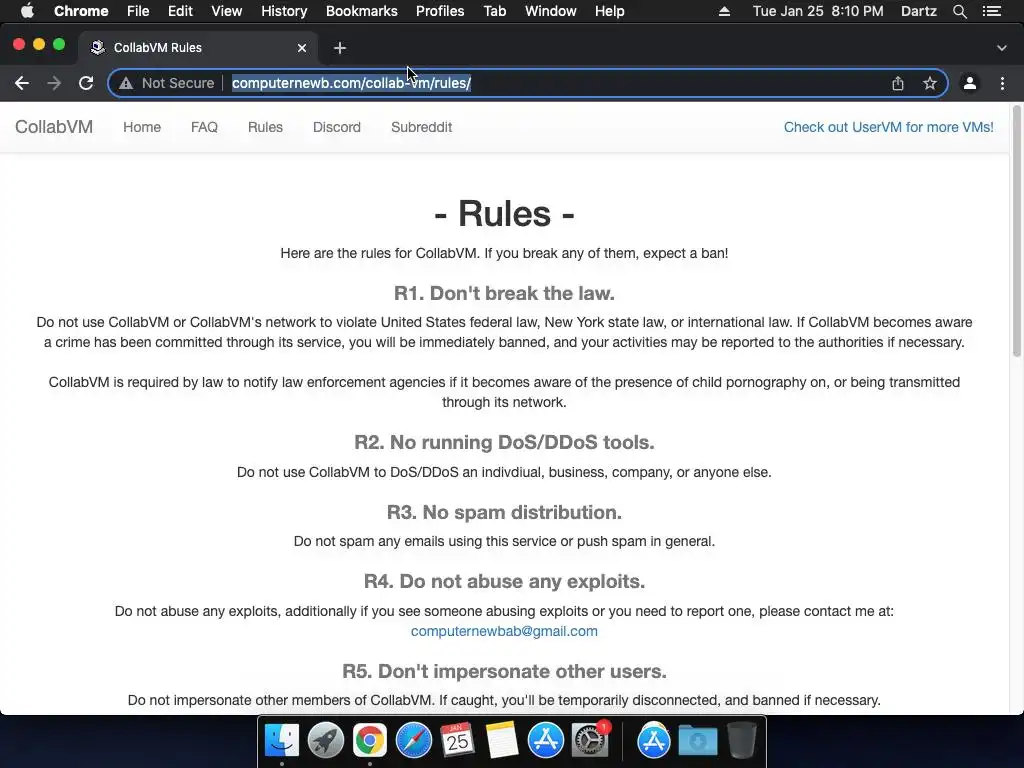This screenshot has height=768, width=1024.
Task: Click computernewbab@gmail.com email link
Action: coord(504,631)
